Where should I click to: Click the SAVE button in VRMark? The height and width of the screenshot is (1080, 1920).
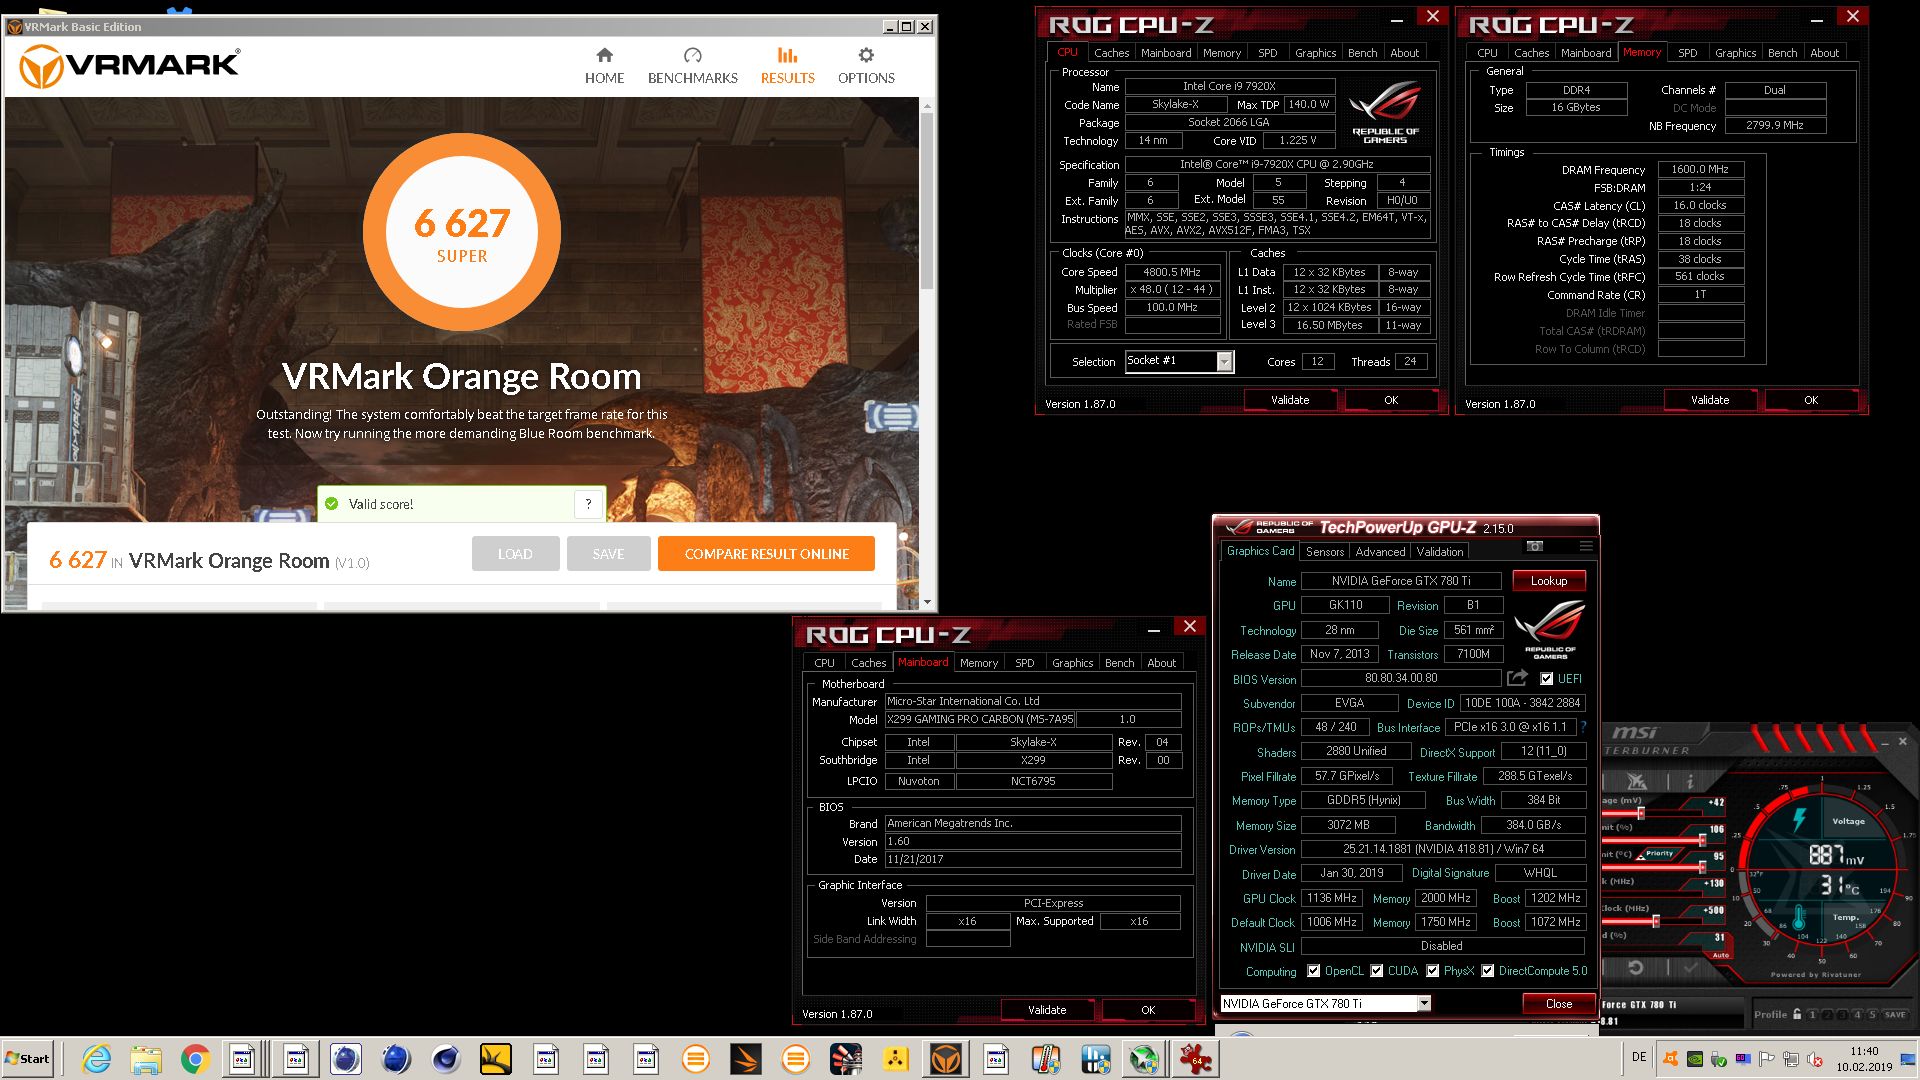608,554
